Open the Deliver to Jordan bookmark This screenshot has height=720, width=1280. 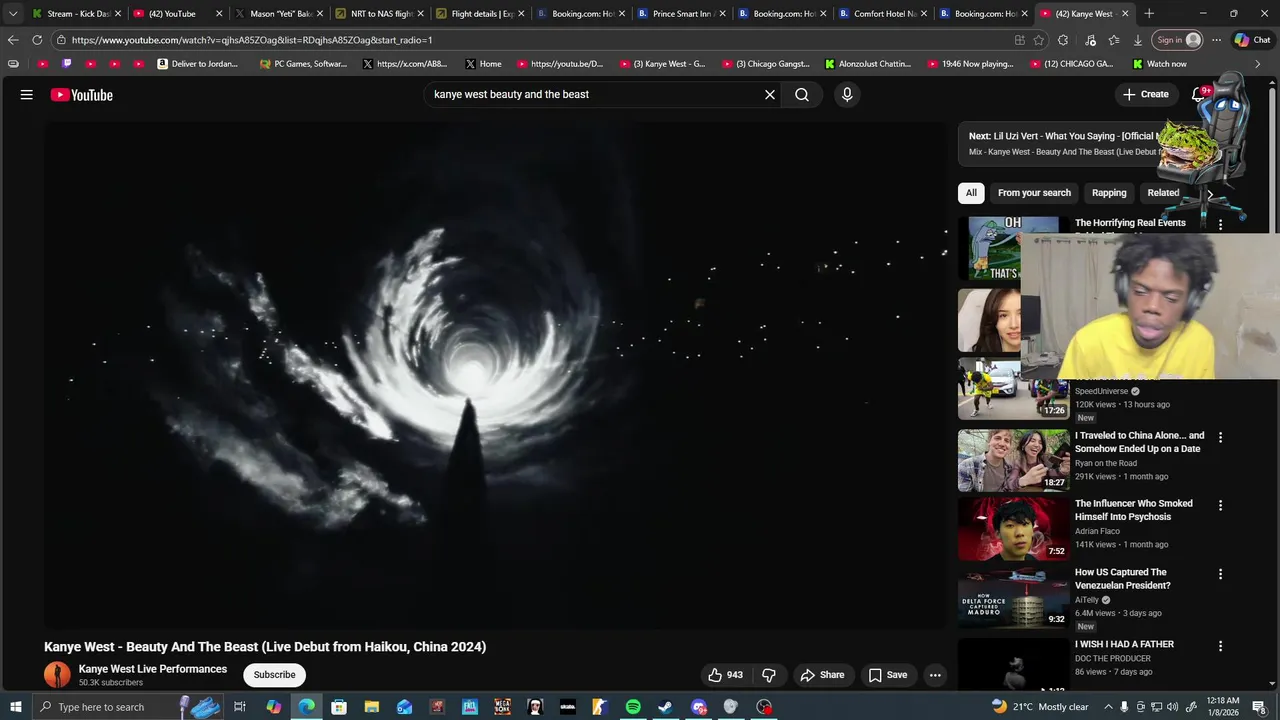[x=198, y=64]
